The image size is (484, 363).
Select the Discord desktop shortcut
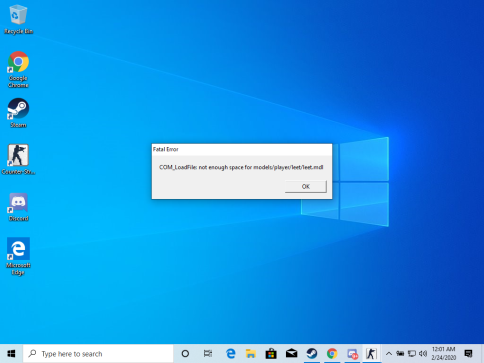18,207
